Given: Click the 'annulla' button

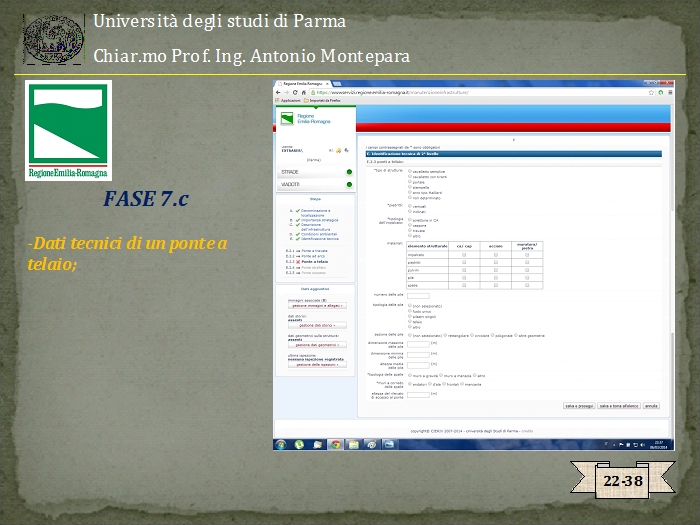Looking at the screenshot, I should pos(651,406).
